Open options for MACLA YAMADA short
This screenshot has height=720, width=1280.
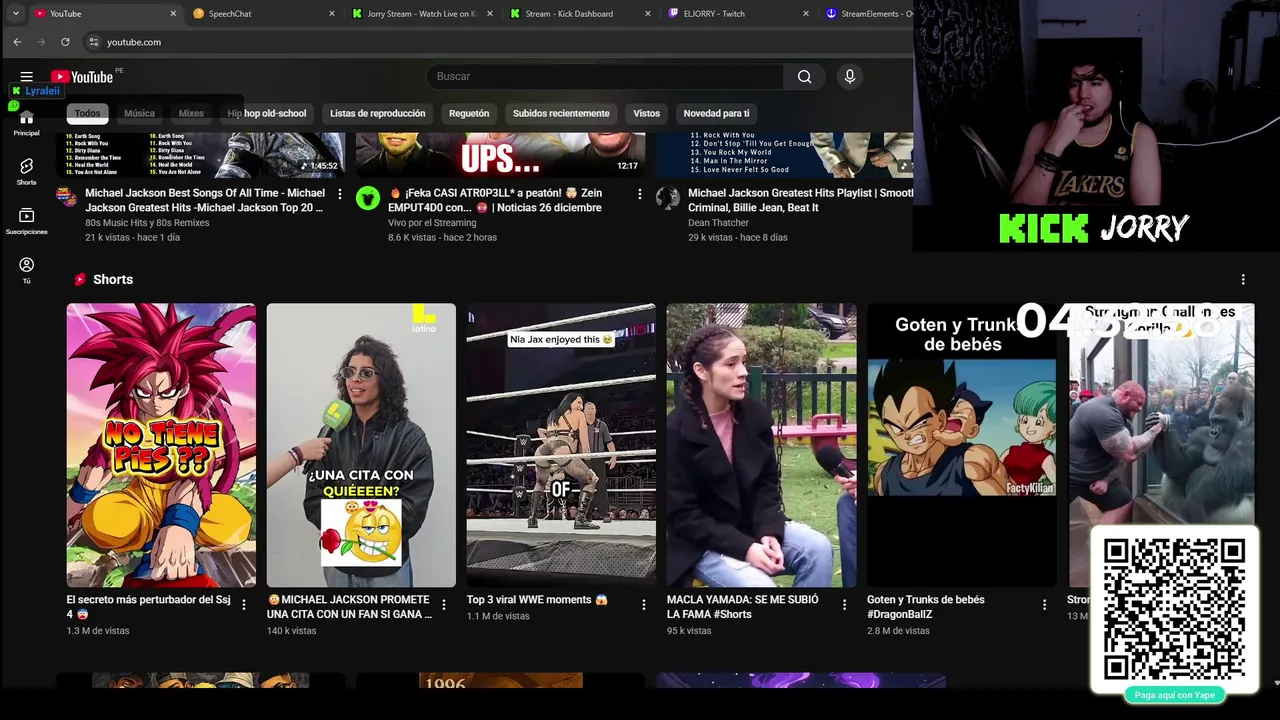(844, 605)
